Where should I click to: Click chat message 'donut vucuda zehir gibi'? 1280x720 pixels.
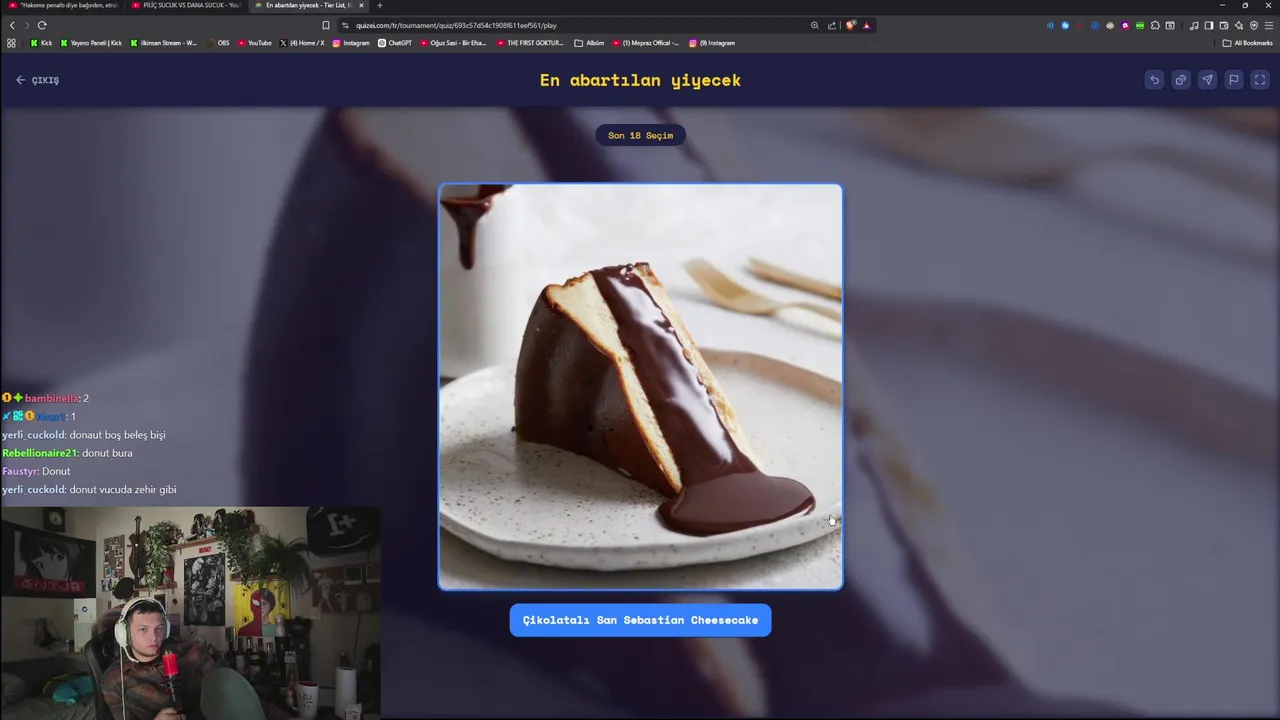[x=123, y=490]
